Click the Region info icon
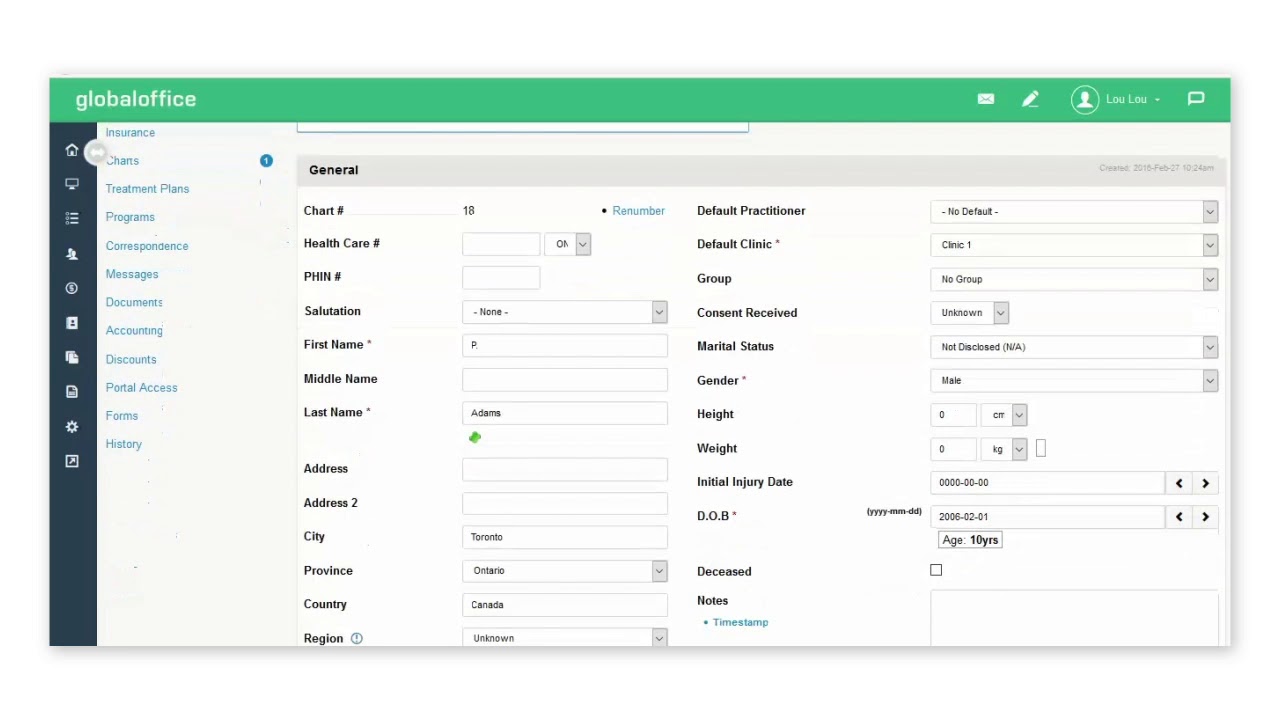Viewport: 1280px width, 720px height. coord(357,638)
